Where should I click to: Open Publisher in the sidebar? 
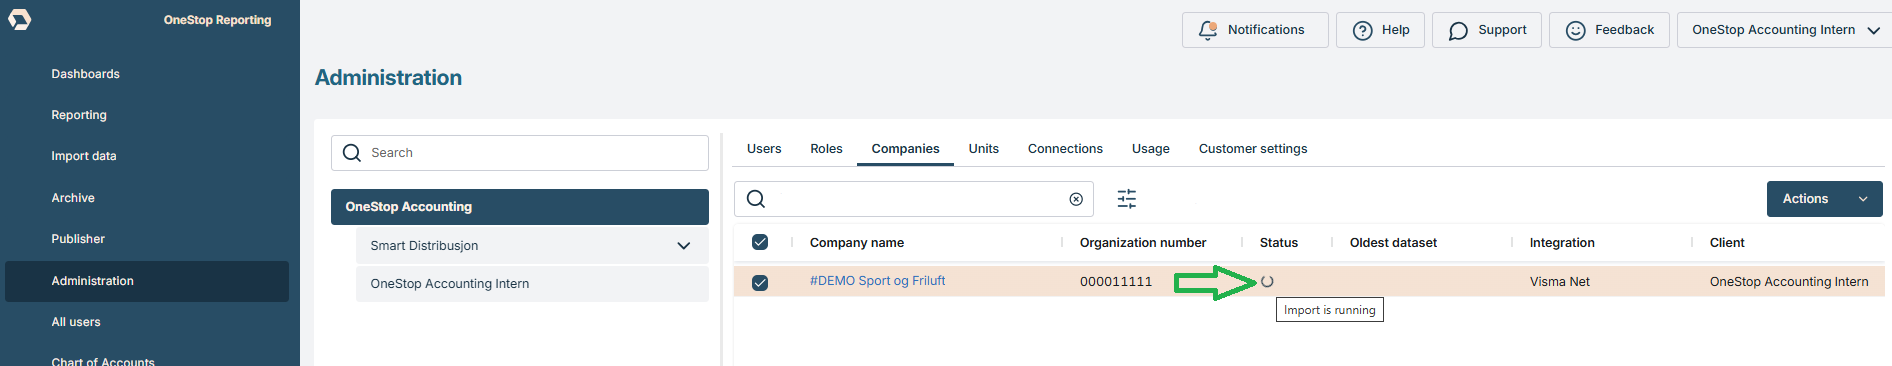point(78,239)
